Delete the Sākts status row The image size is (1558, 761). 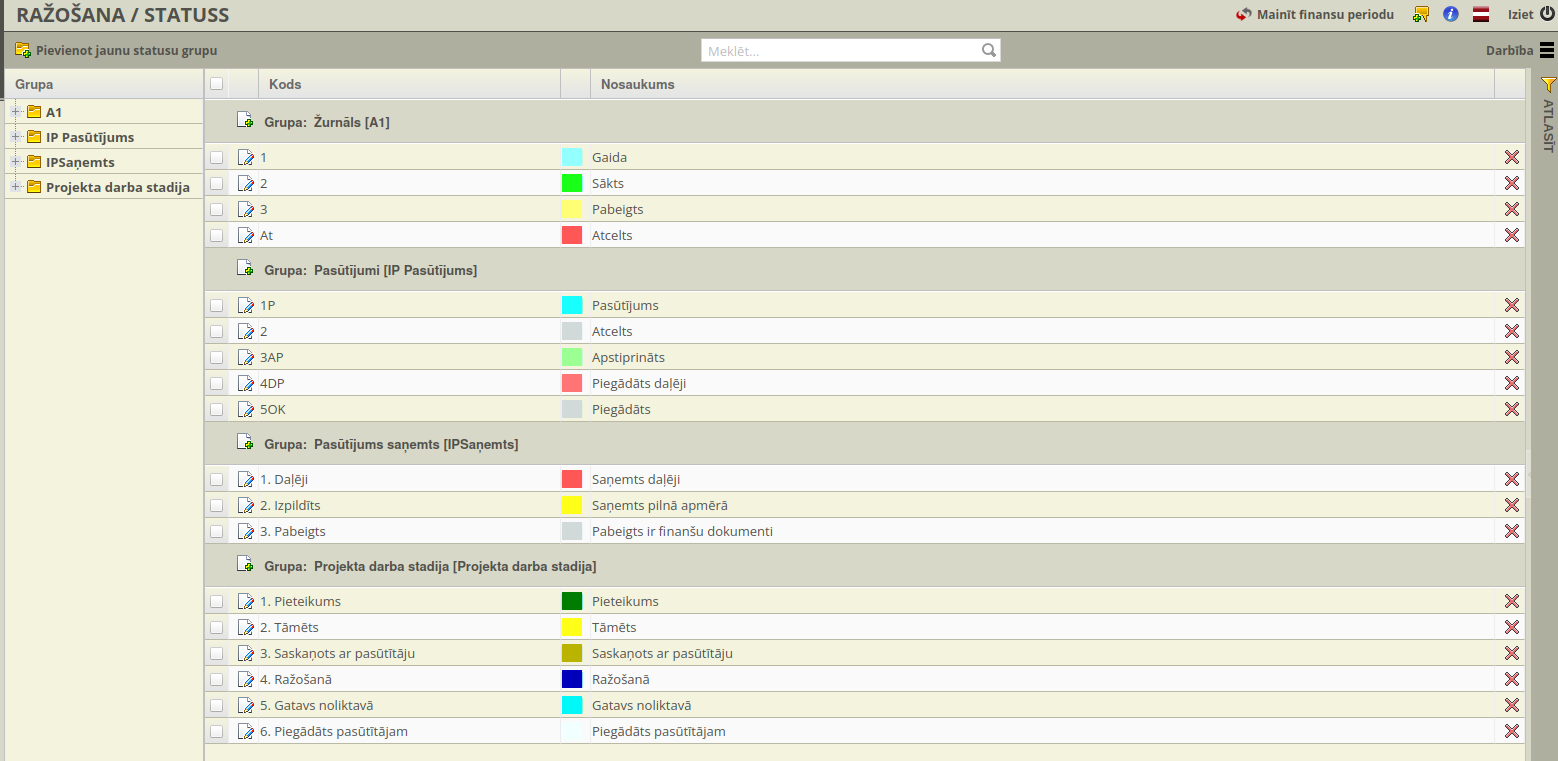pyautogui.click(x=1511, y=183)
